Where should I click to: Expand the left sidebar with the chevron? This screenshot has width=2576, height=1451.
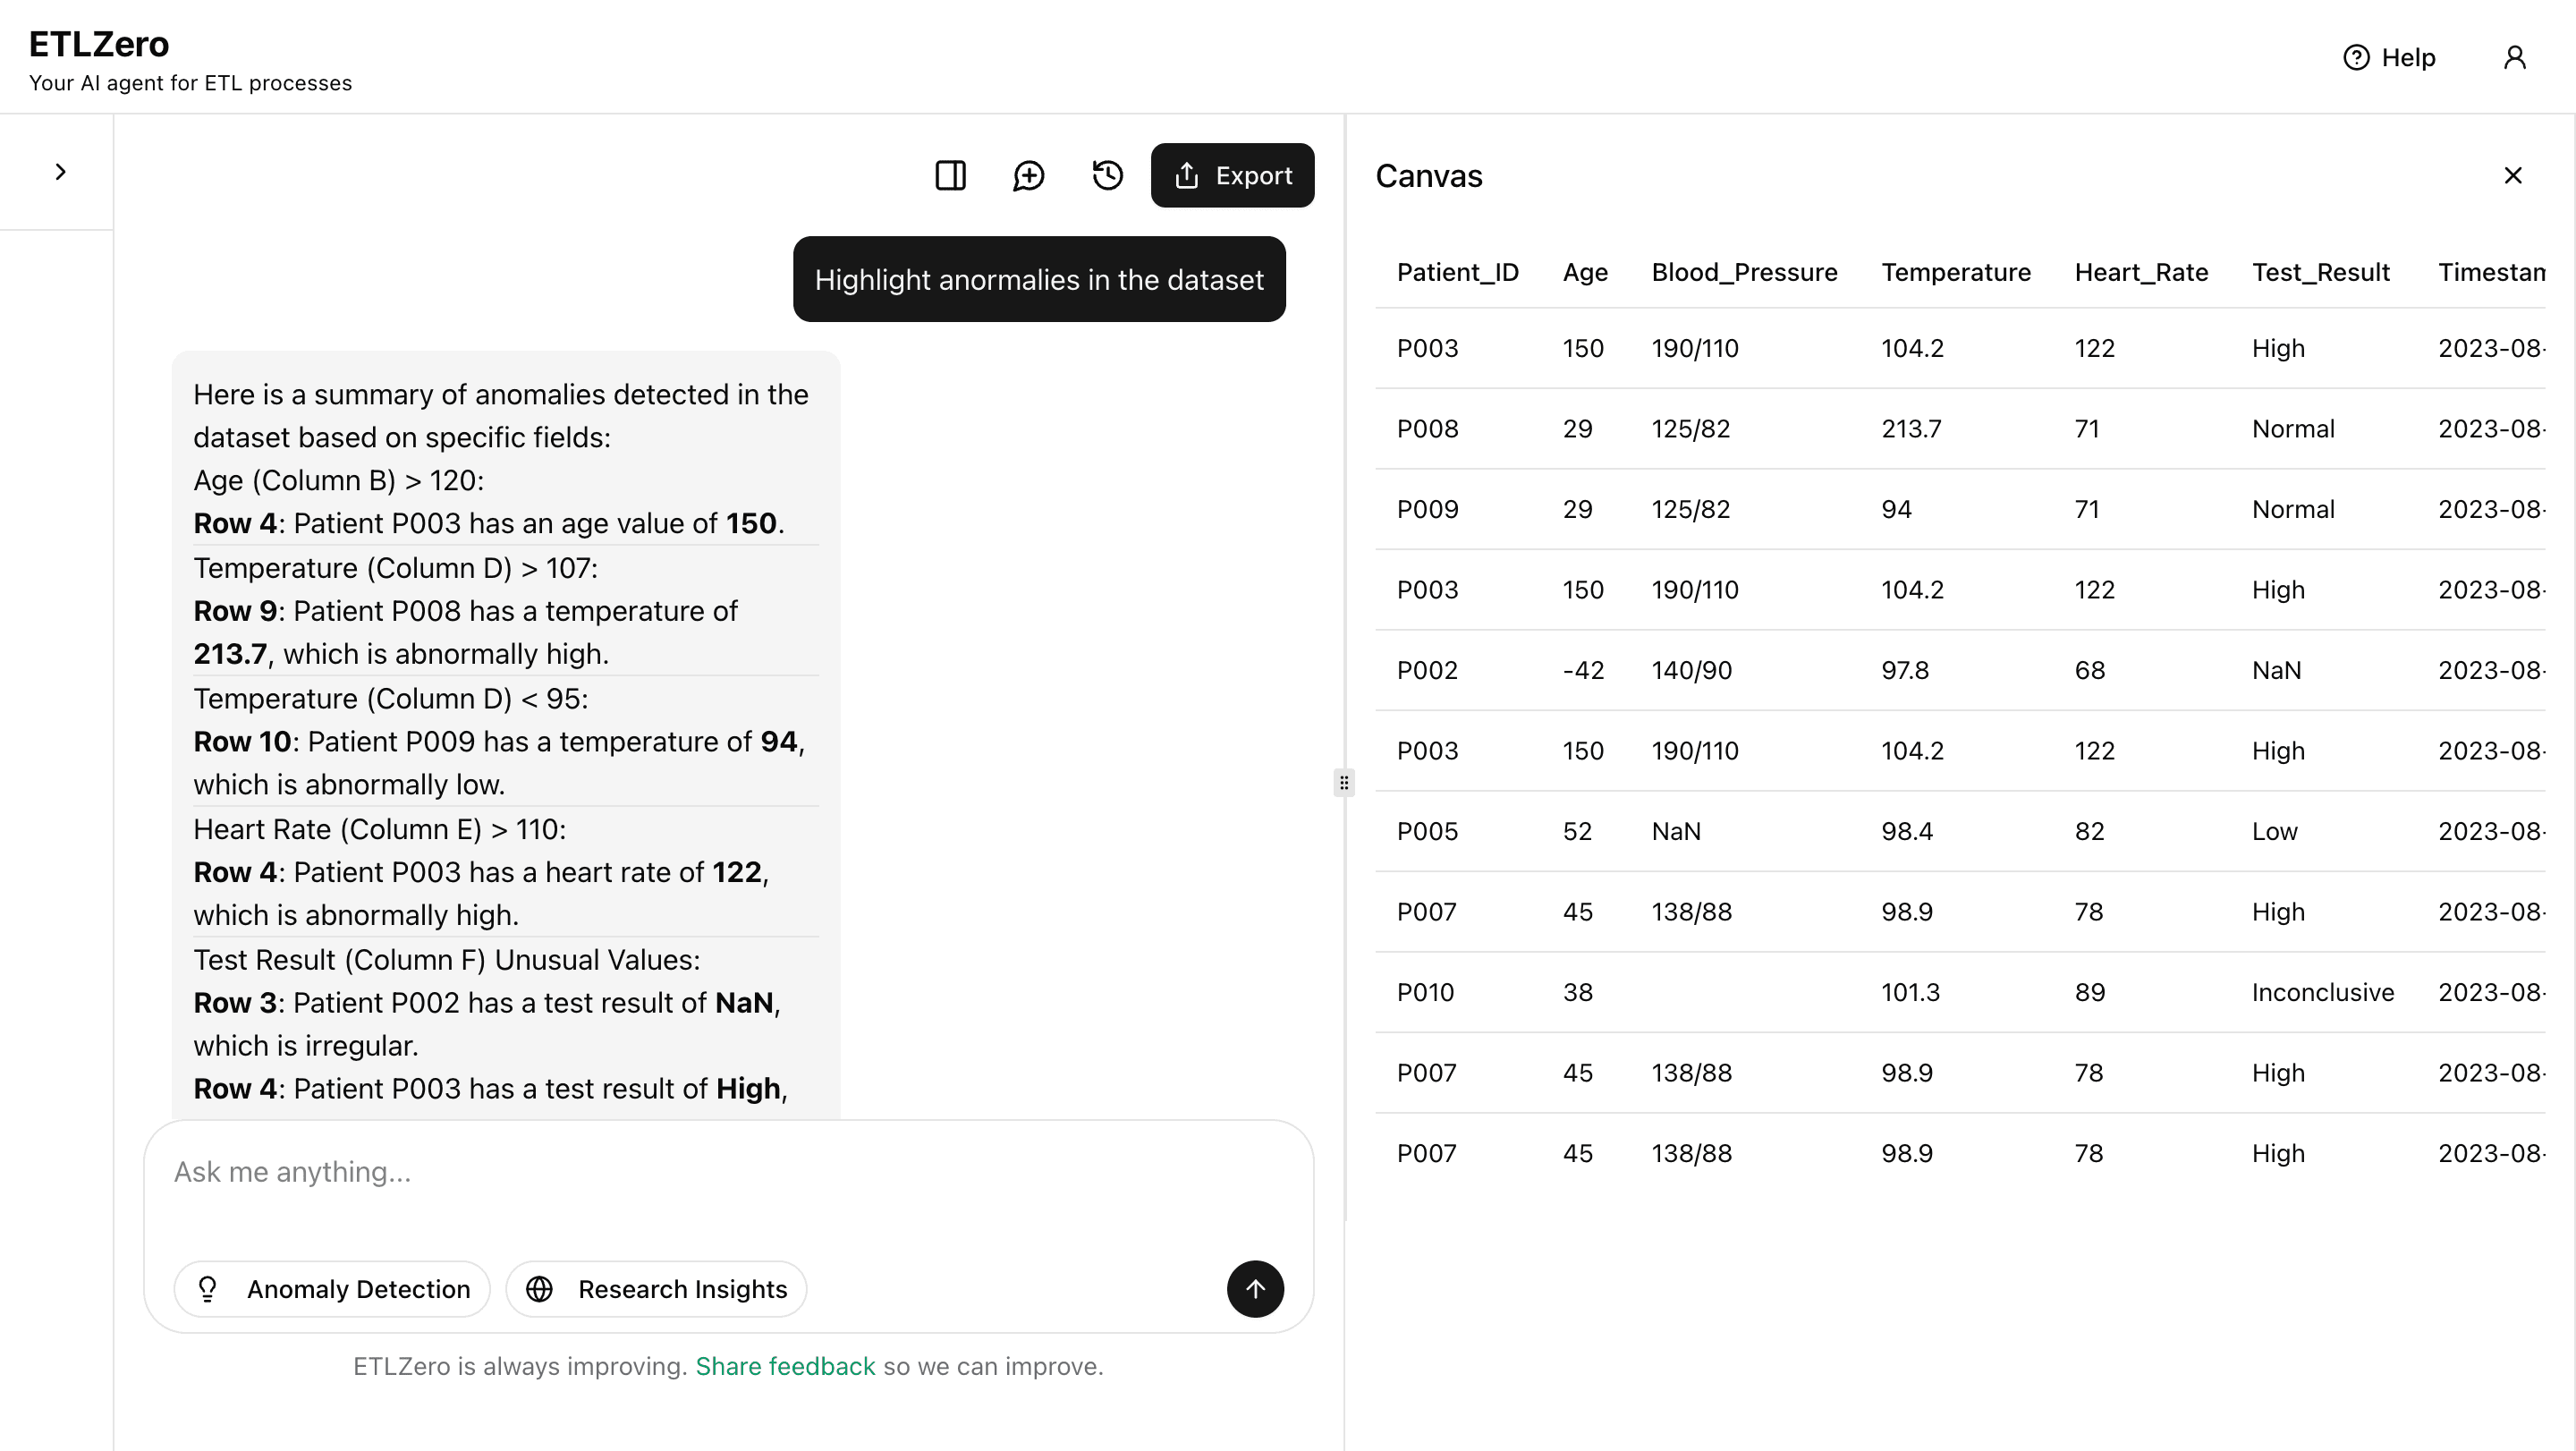(x=60, y=172)
